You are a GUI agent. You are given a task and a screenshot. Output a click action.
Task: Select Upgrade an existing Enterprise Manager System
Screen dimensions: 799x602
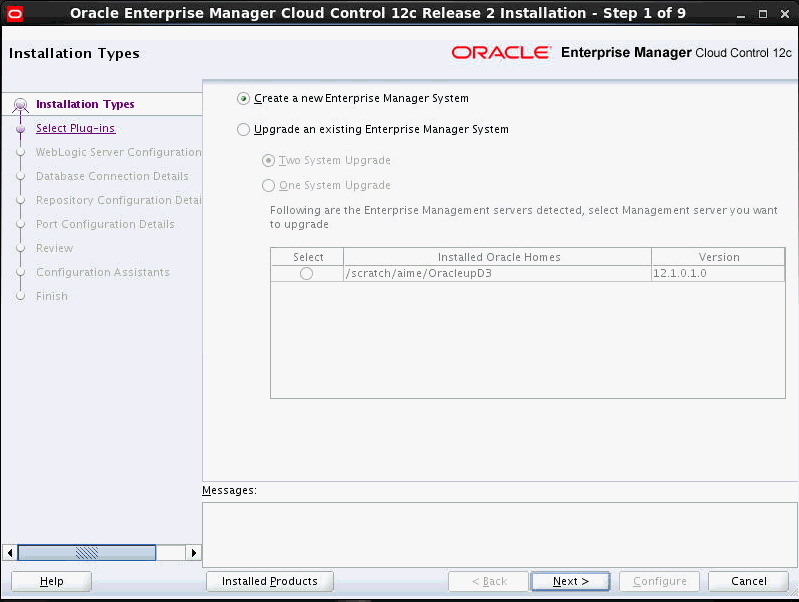pos(244,129)
